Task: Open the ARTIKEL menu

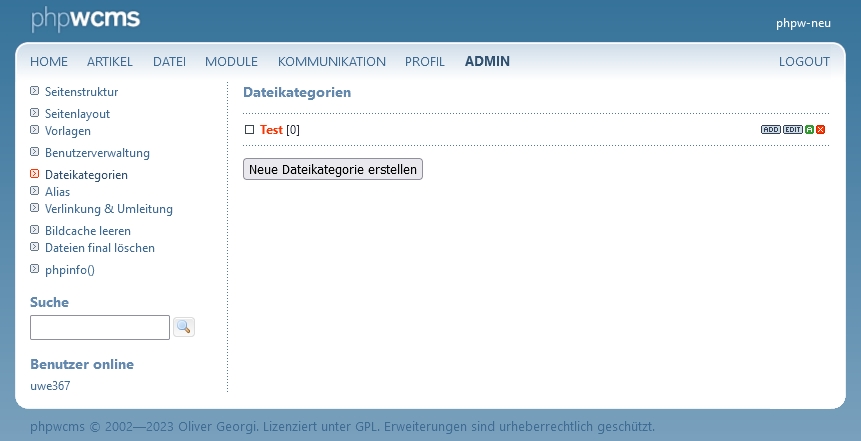Action: 110,62
